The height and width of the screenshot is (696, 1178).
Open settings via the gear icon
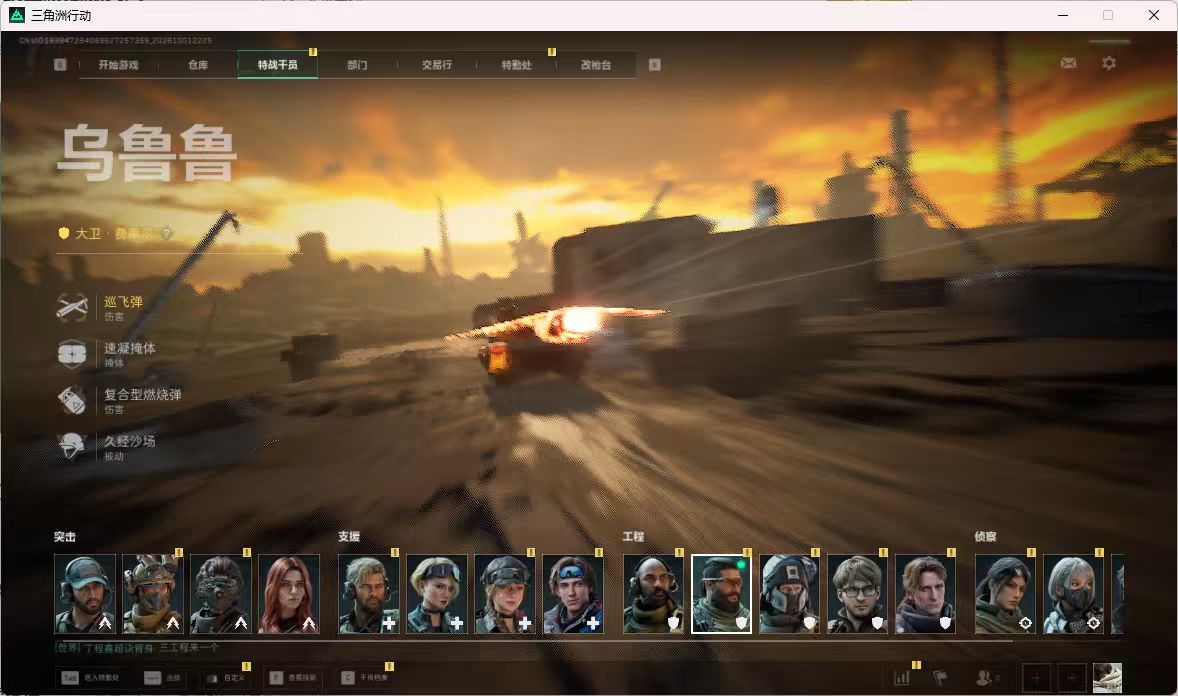click(x=1109, y=63)
